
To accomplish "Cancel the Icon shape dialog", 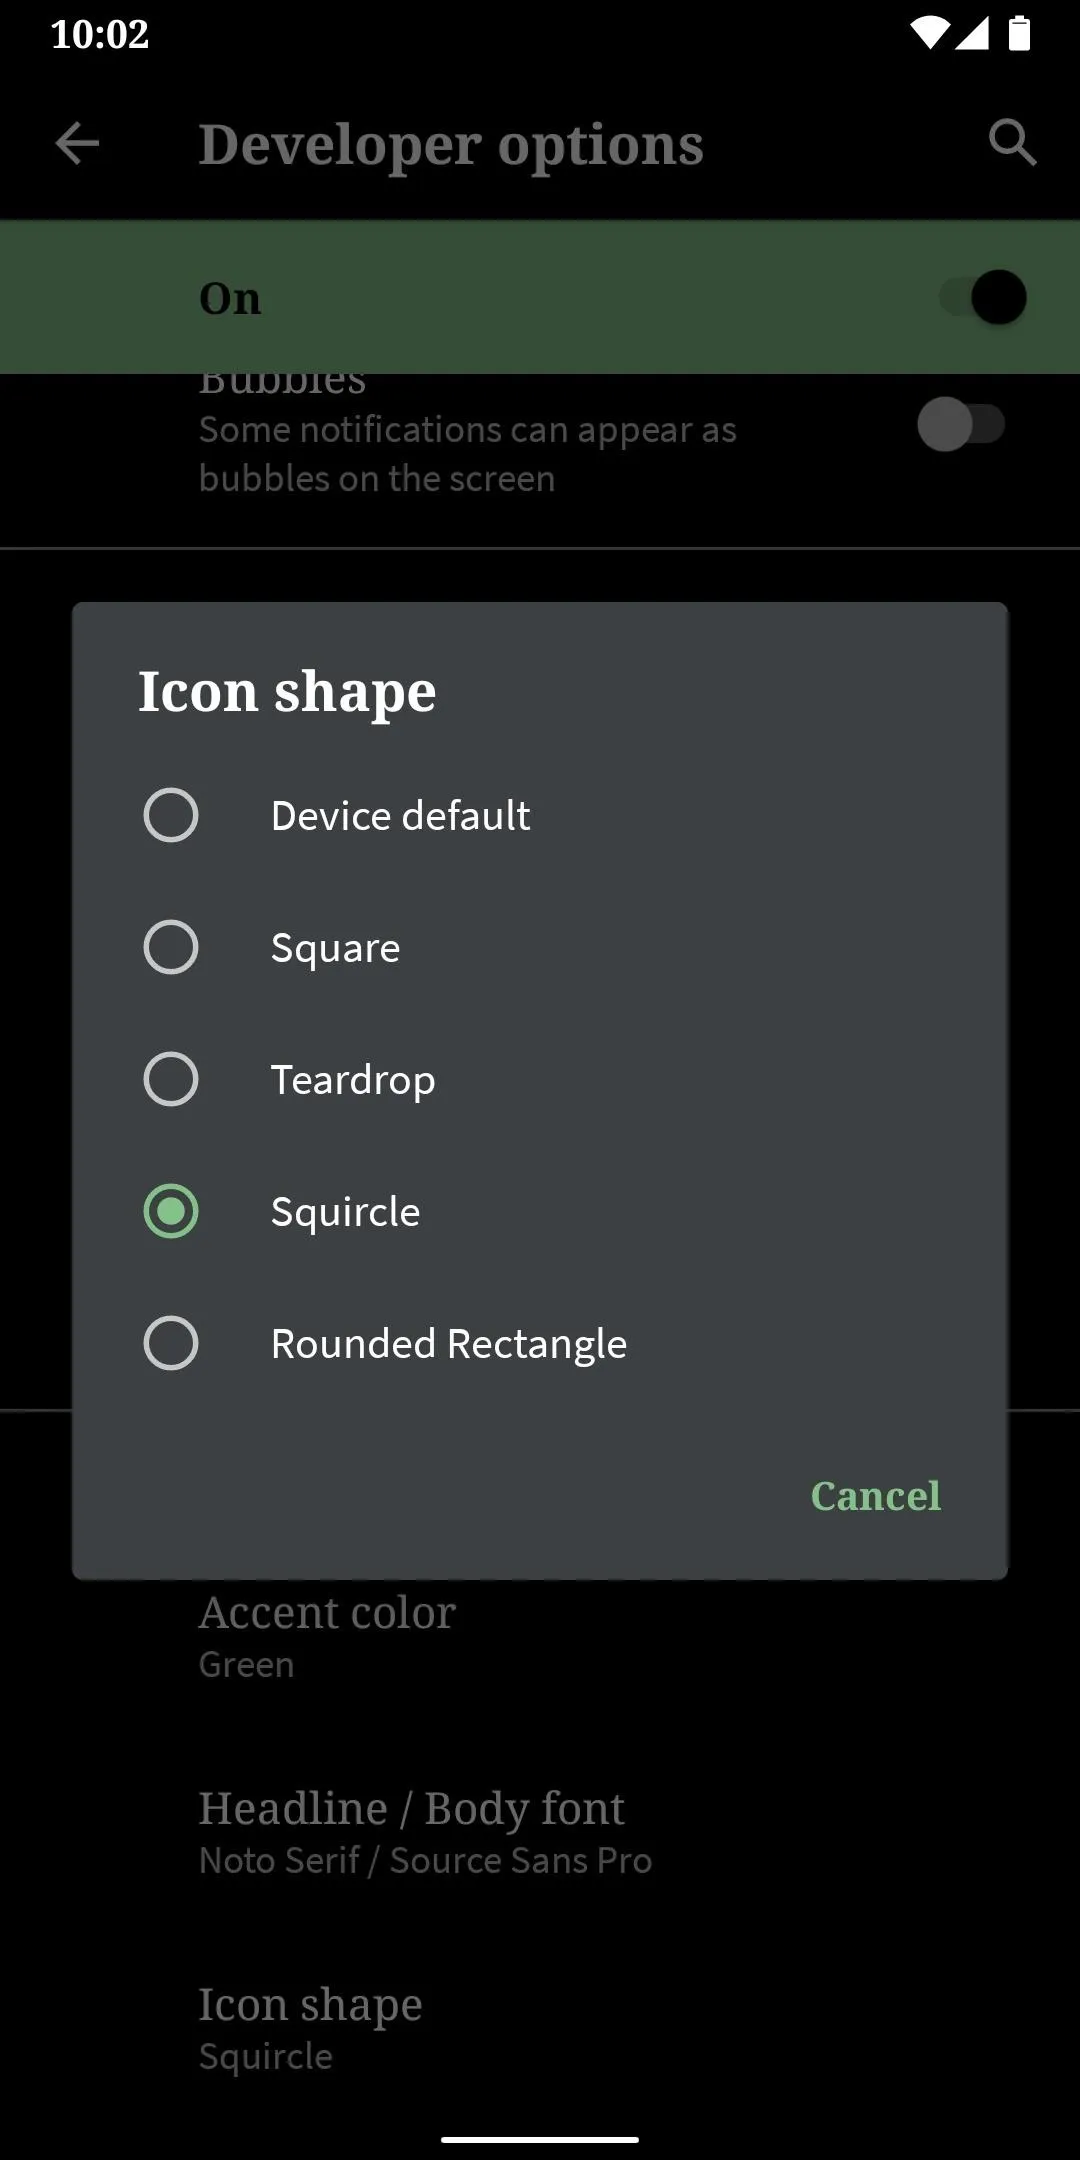I will tap(876, 1496).
